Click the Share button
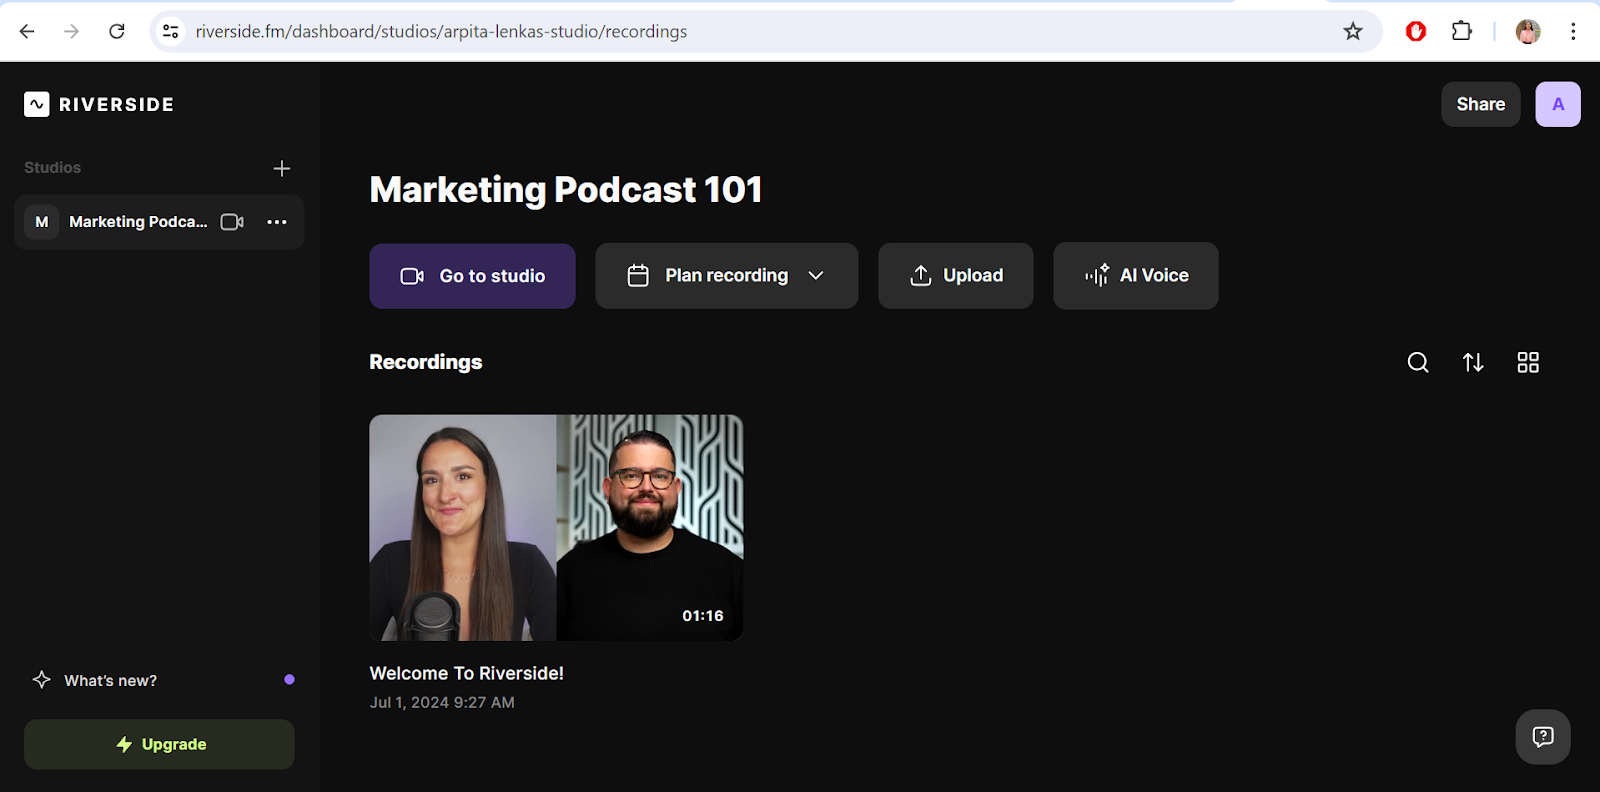1600x792 pixels. (1480, 104)
